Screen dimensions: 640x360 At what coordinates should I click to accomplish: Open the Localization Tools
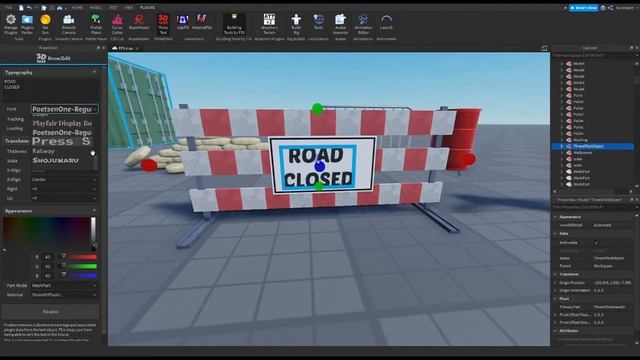click(318, 22)
